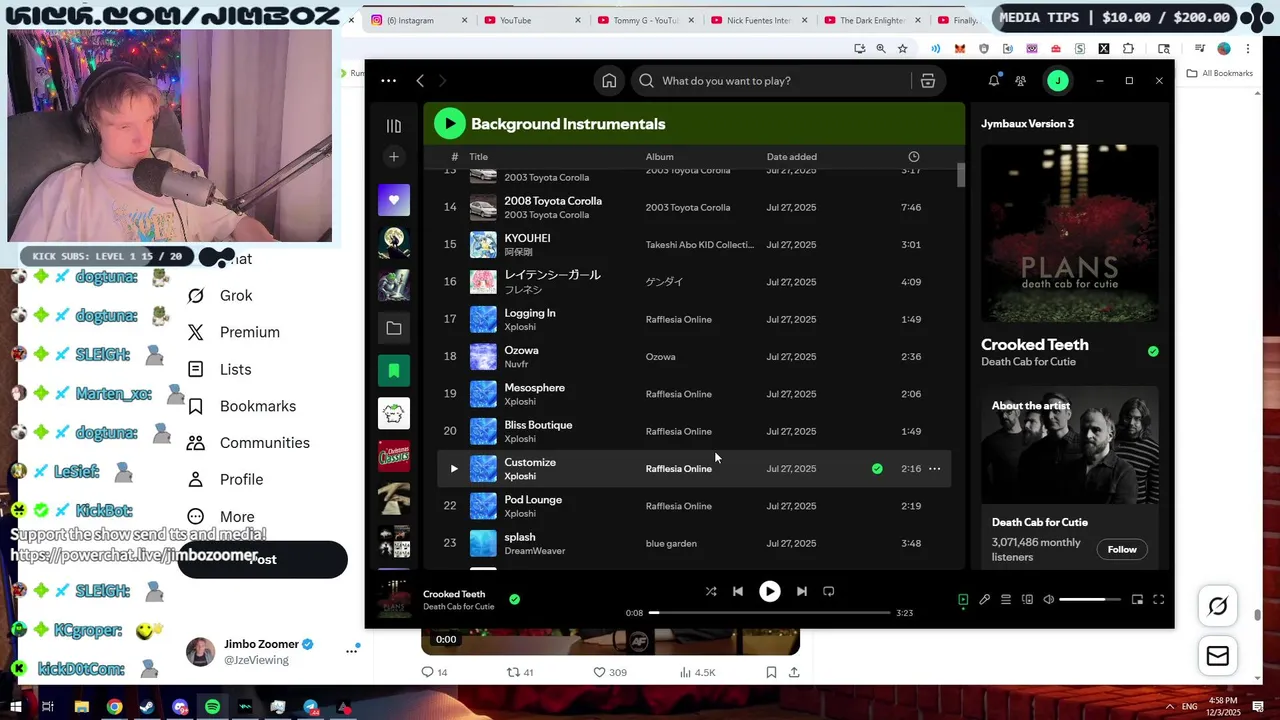Image resolution: width=1280 pixels, height=720 pixels.
Task: Play the Background Instrumentals playlist
Action: [450, 124]
